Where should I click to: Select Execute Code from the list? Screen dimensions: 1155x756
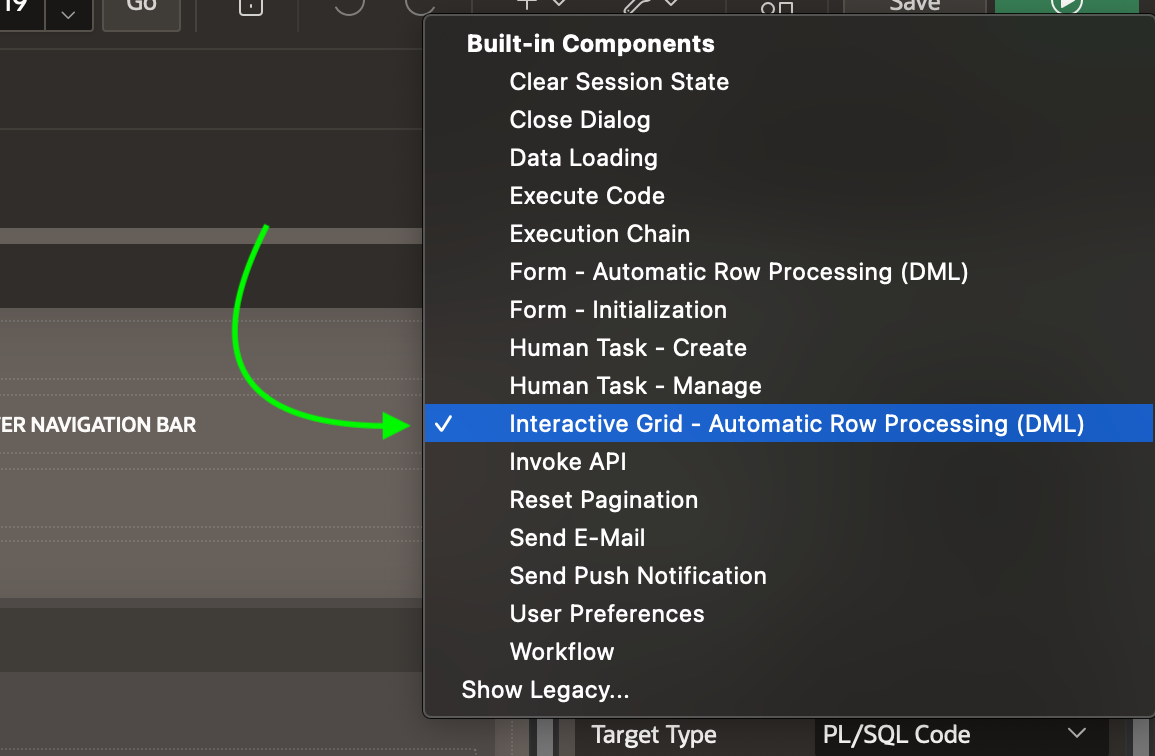[x=587, y=195]
